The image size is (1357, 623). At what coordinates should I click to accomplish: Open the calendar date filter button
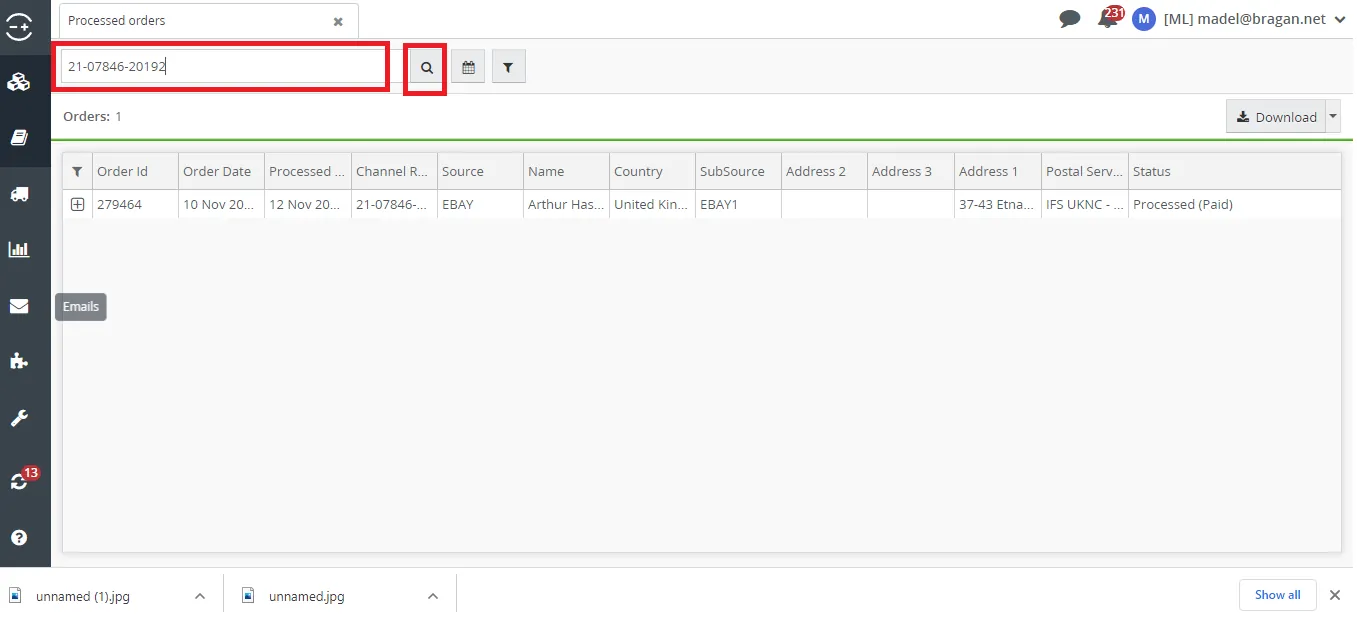tap(468, 67)
